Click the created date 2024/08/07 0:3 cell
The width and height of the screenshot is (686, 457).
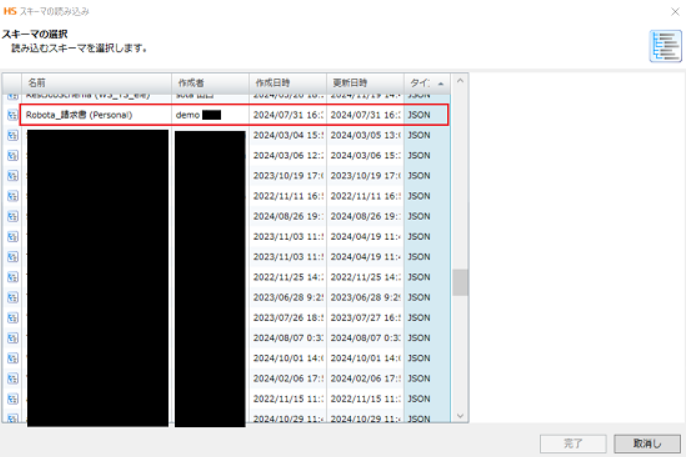pyautogui.click(x=288, y=338)
